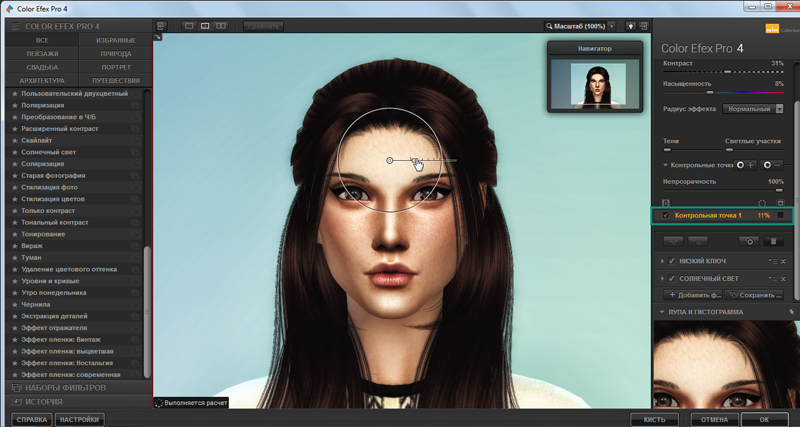This screenshot has height=427, width=800.
Task: Open the COLOR EFEX PRO 4 header menu
Action: (16, 26)
